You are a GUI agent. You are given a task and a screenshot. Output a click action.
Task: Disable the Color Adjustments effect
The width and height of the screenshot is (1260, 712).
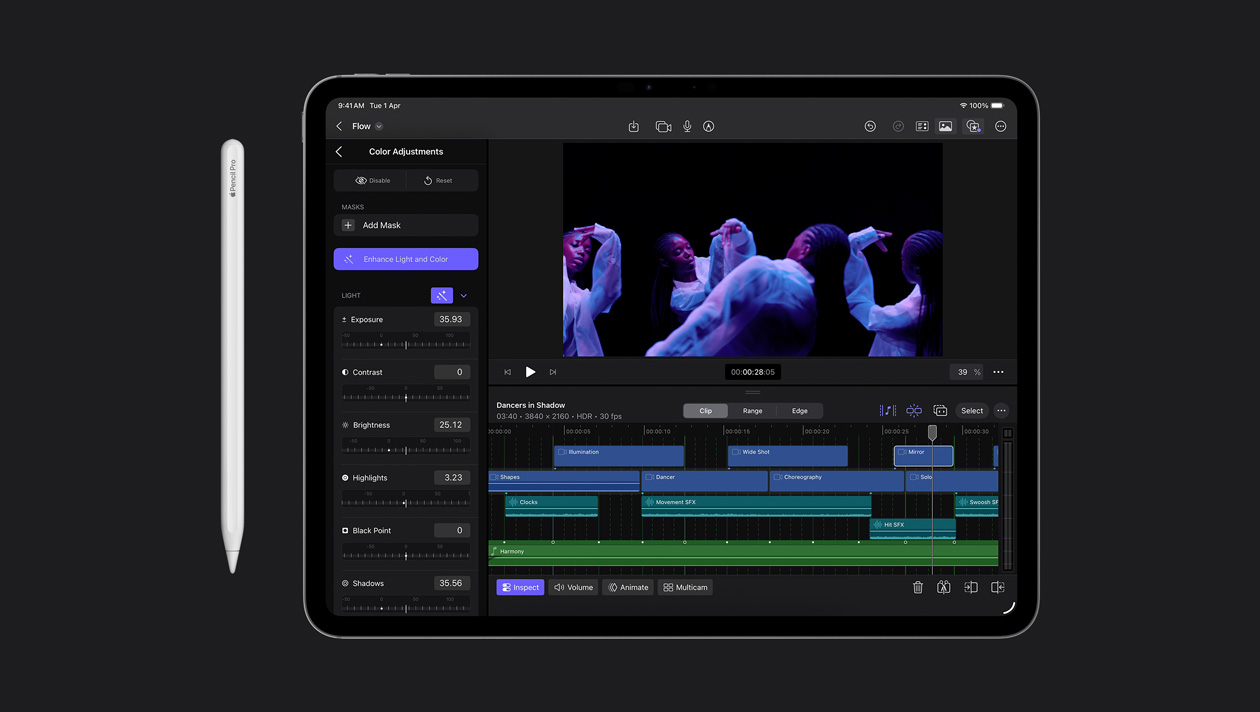click(x=371, y=180)
